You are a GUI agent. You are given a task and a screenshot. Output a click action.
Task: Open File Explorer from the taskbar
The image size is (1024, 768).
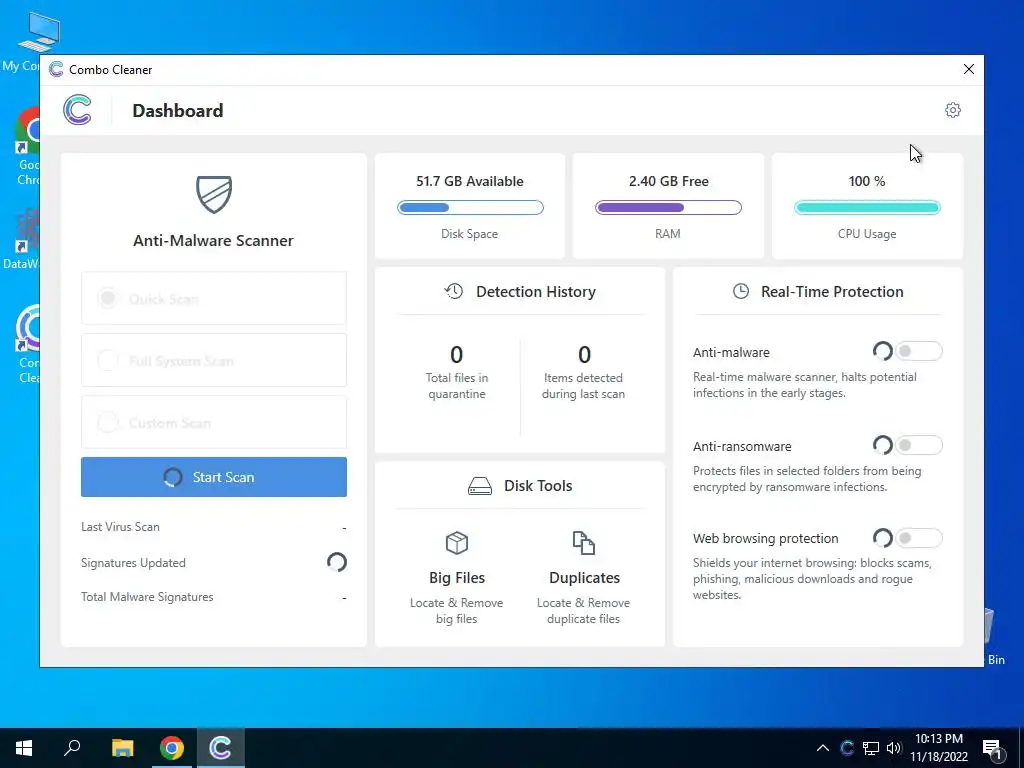[x=122, y=748]
